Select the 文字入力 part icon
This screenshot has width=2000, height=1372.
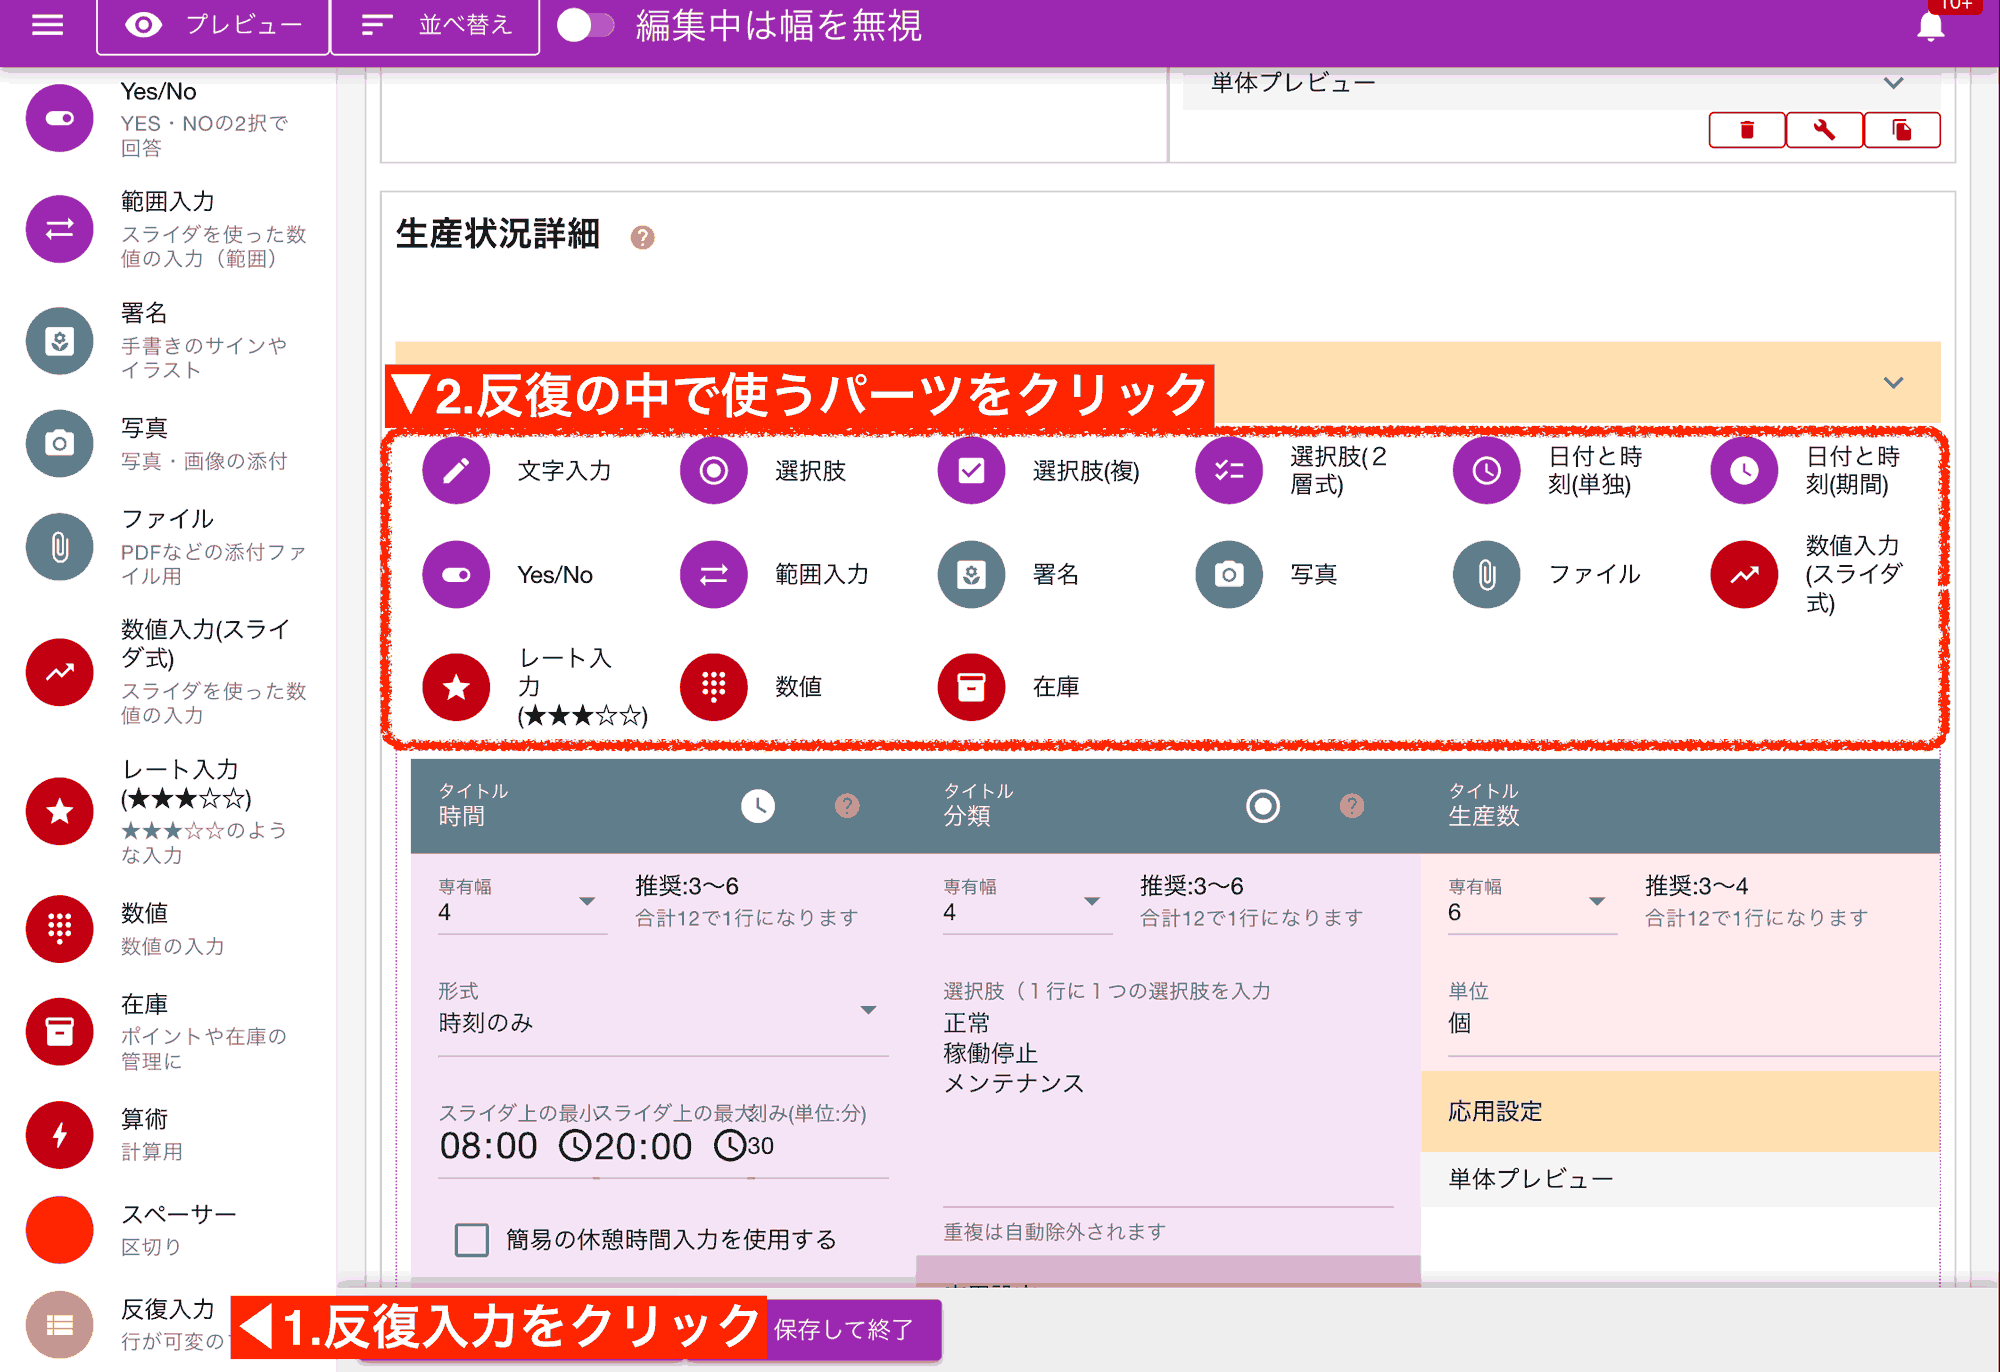[x=456, y=470]
